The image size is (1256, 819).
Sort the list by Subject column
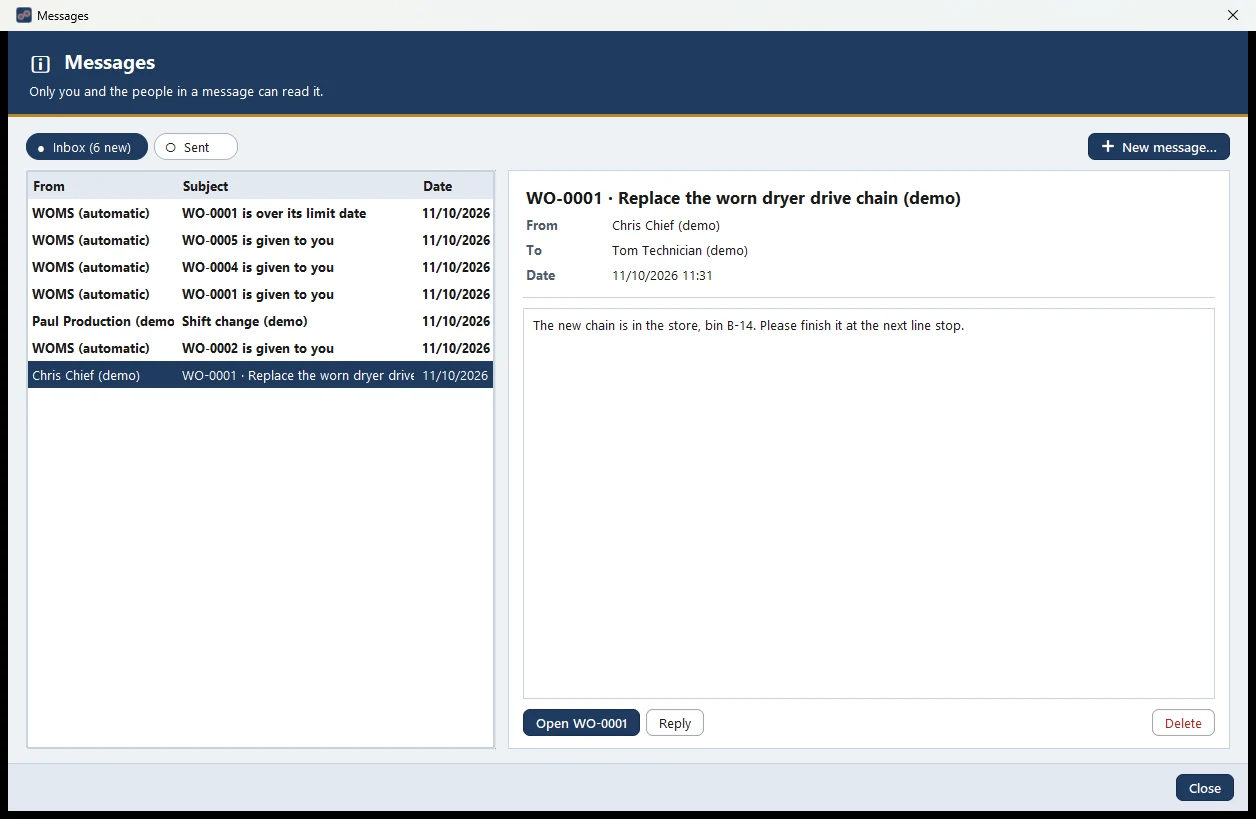[x=298, y=186]
